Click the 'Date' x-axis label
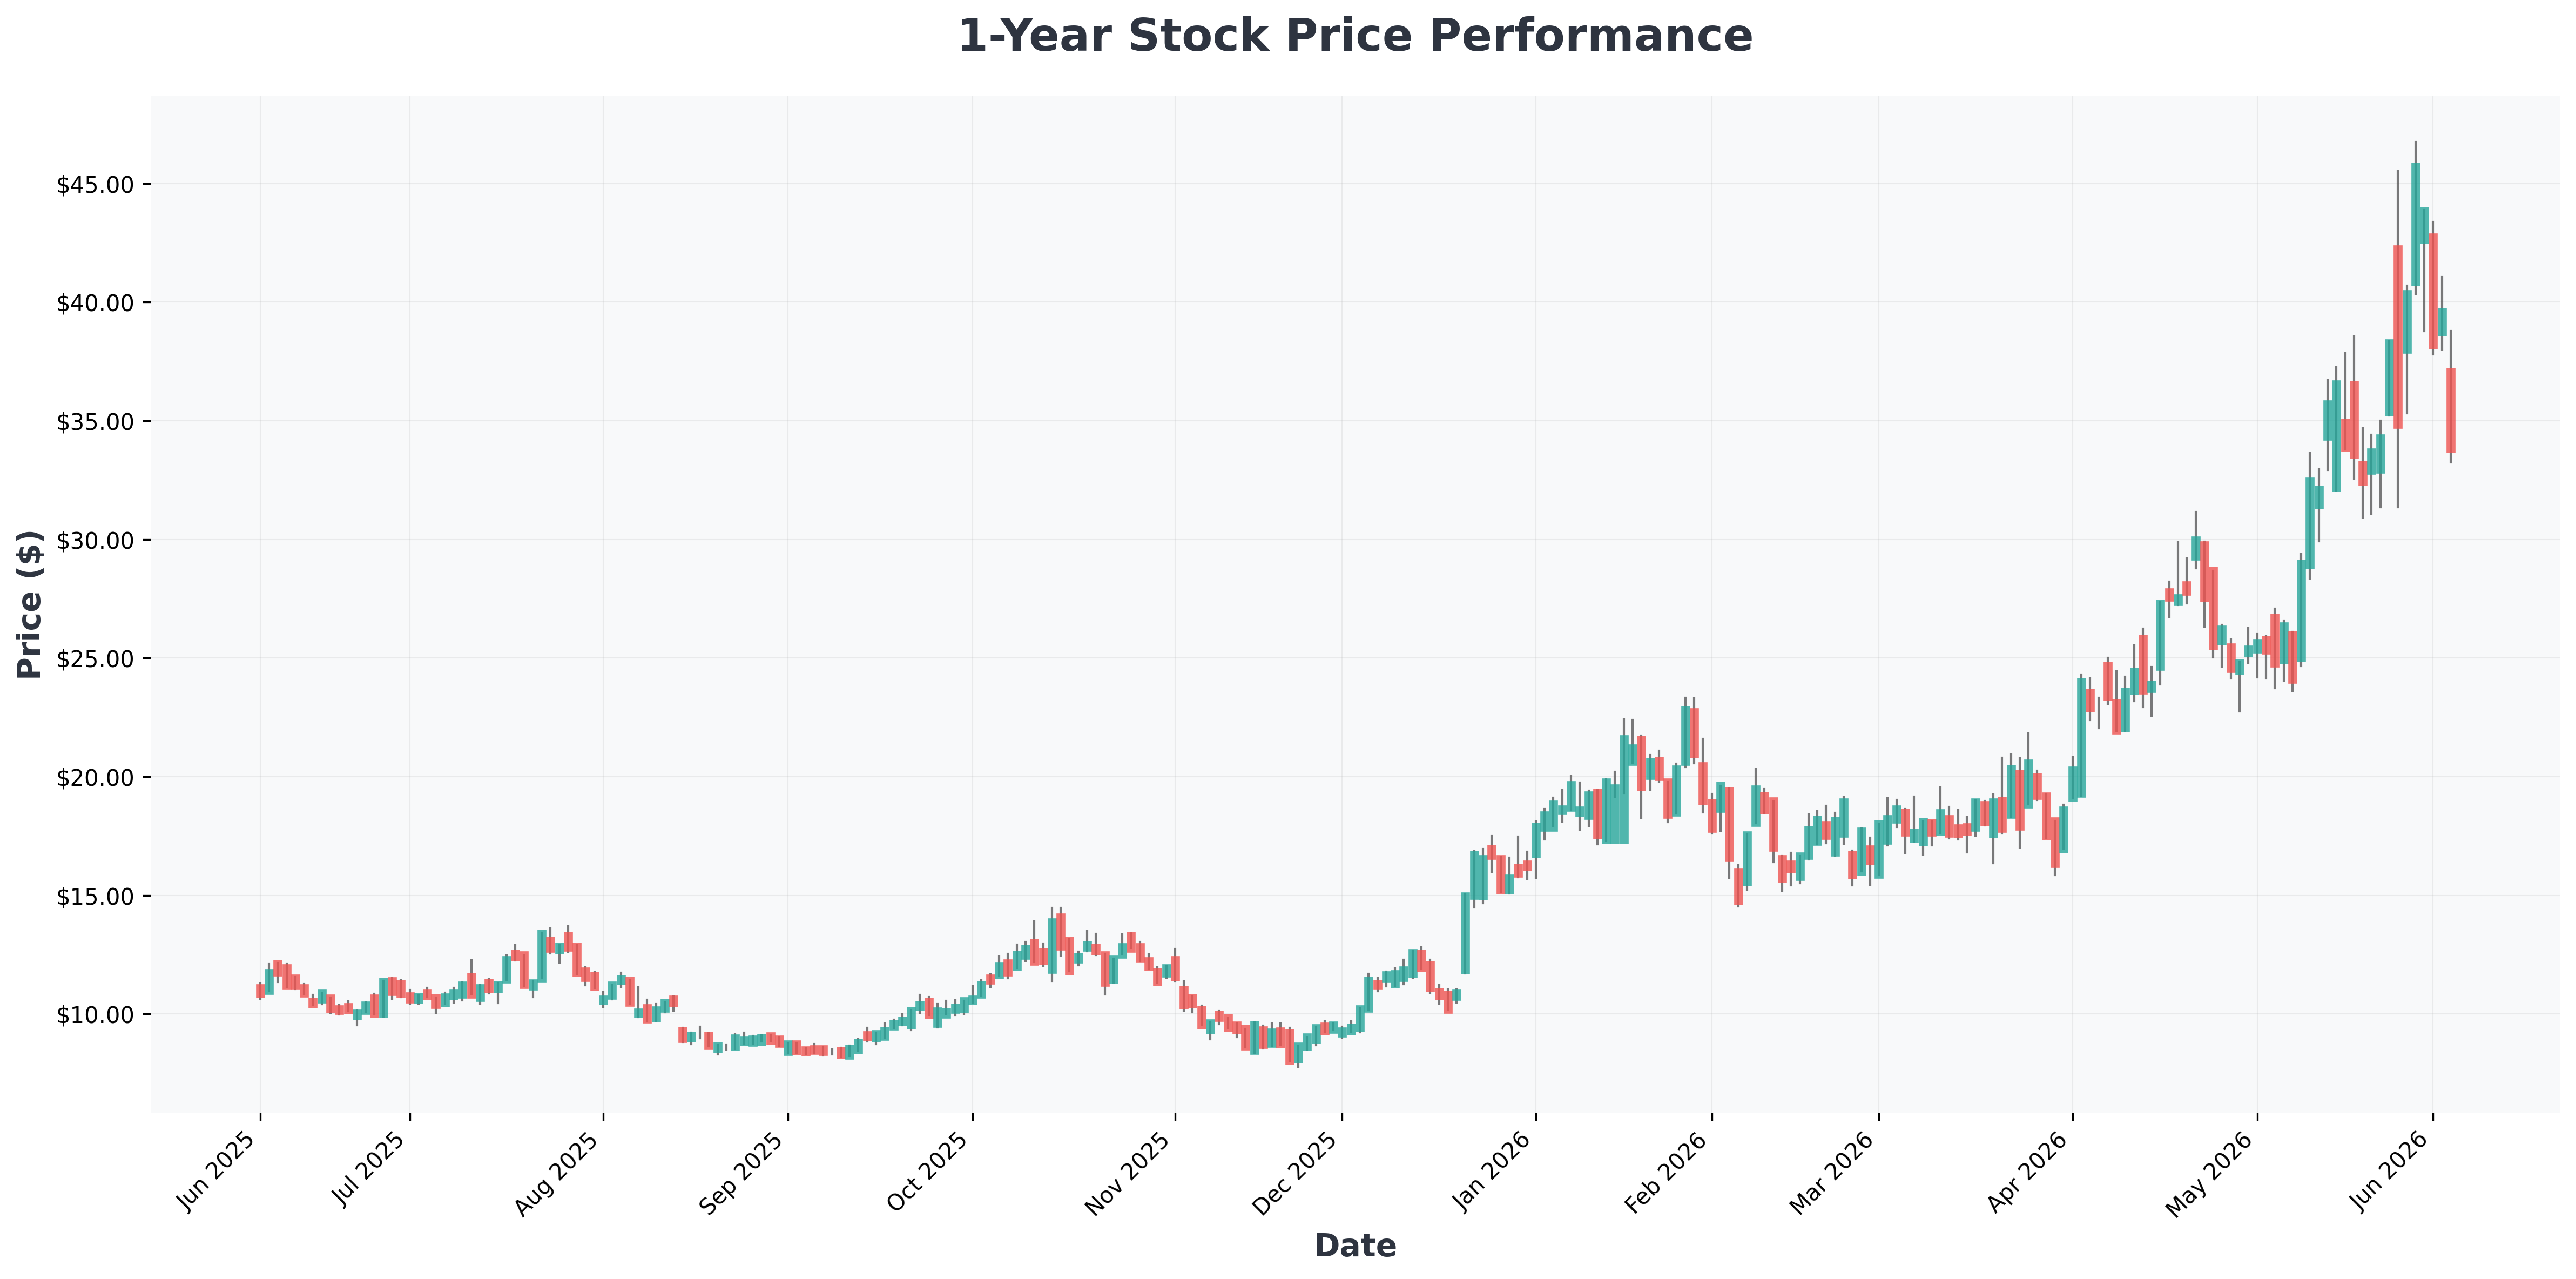The height and width of the screenshot is (1279, 2576). (1355, 1245)
